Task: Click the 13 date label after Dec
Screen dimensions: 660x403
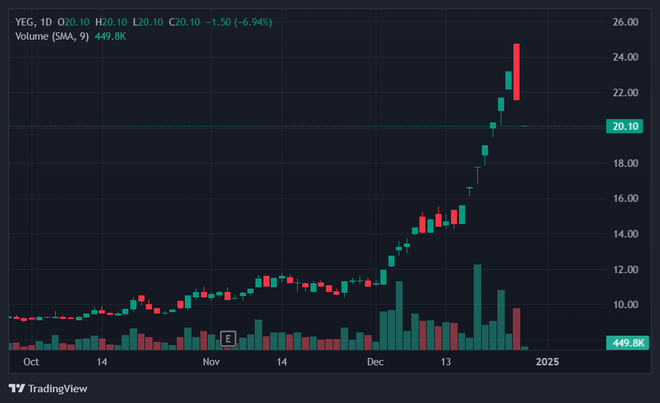Action: 446,362
